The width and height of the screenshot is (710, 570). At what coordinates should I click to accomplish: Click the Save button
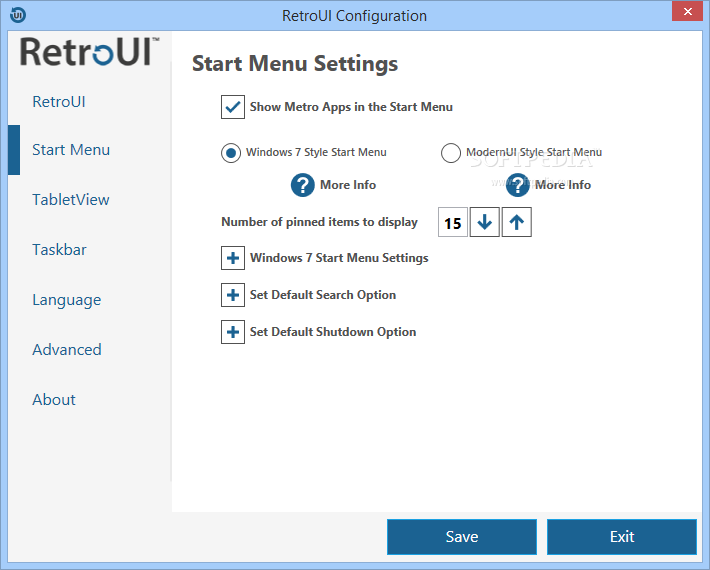pos(462,537)
